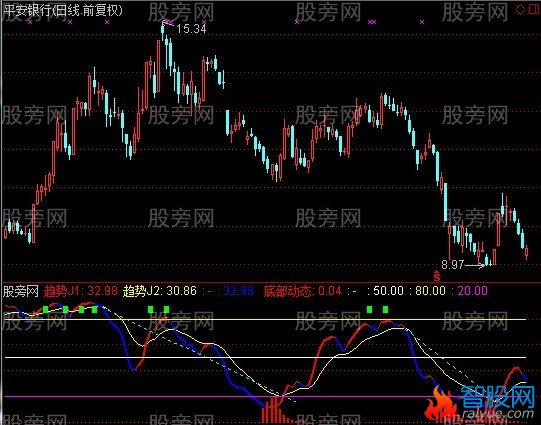
Task: Select the 底部动态: 0.04 readout
Action: [303, 291]
